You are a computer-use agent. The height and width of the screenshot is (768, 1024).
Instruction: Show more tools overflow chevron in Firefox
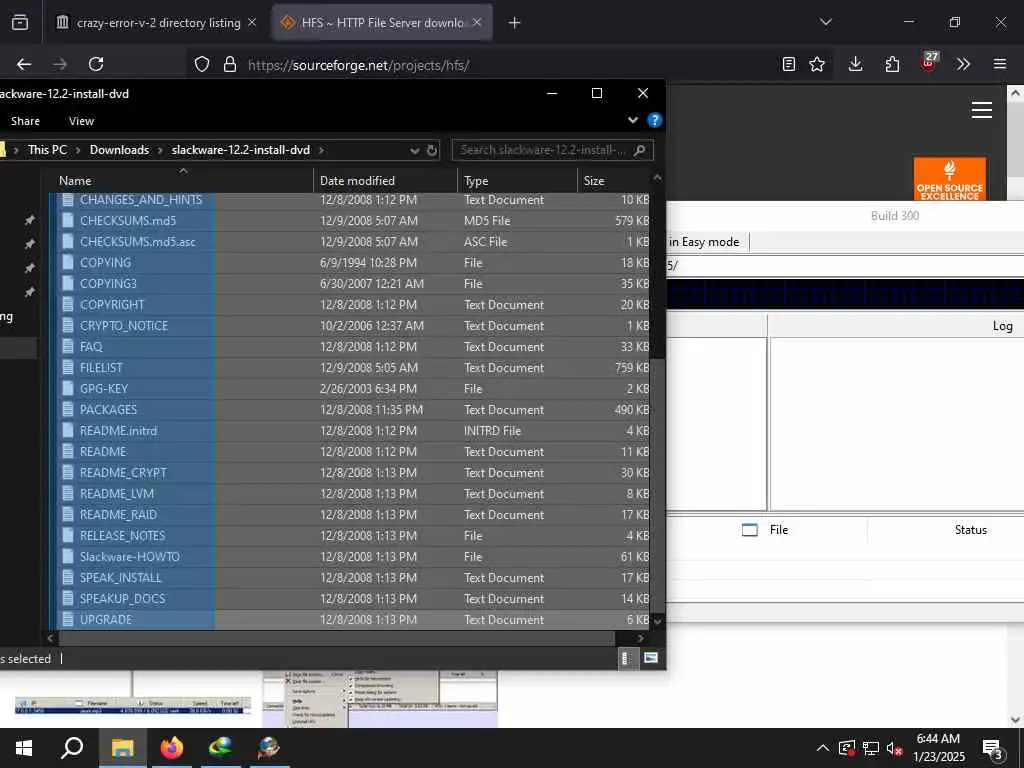(963, 64)
